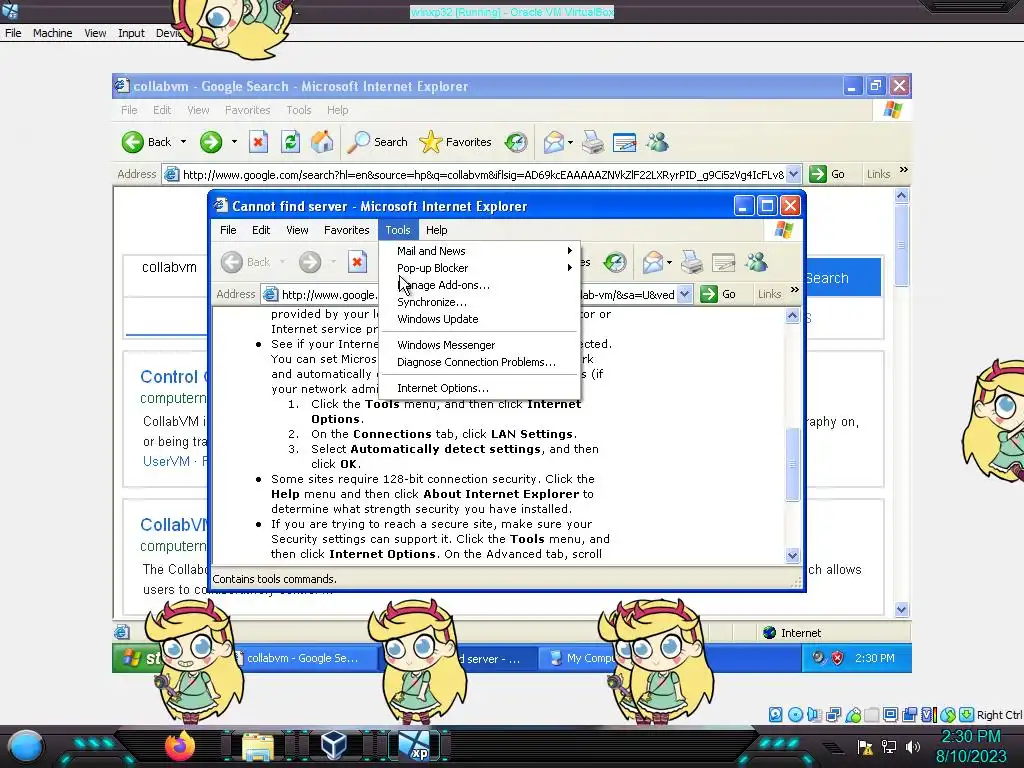Image resolution: width=1024 pixels, height=768 pixels.
Task: Click Messenger icon in Cannot find server window
Action: (x=756, y=263)
